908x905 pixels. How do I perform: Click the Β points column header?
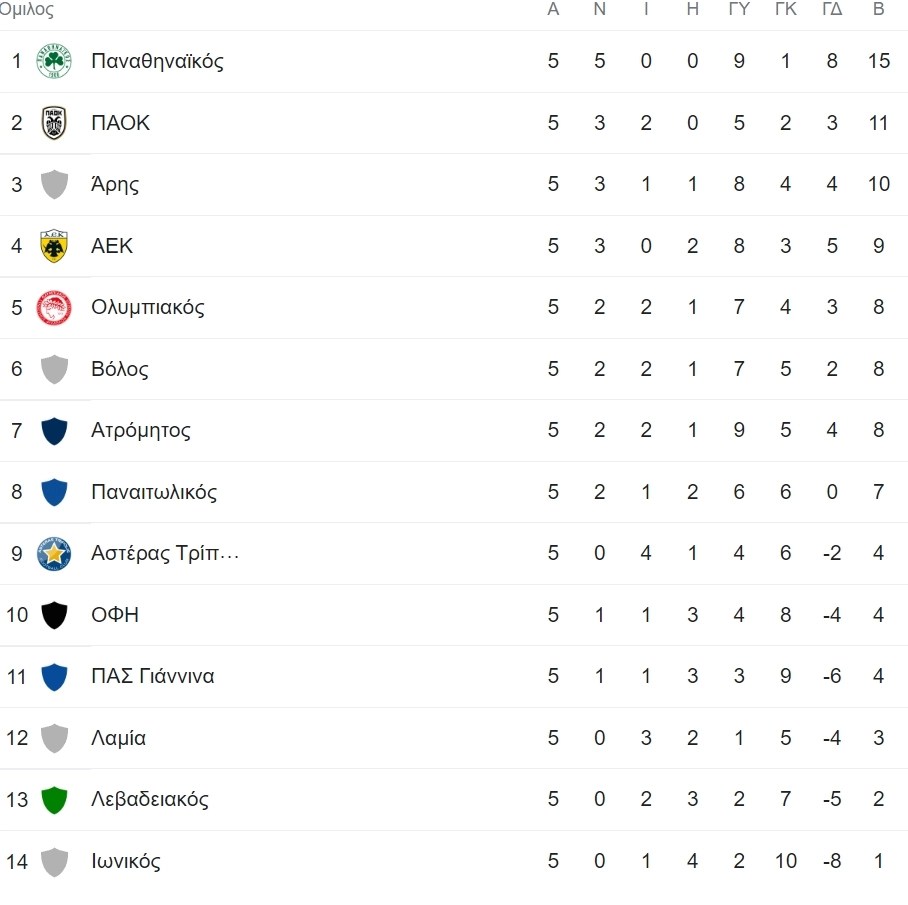pos(878,9)
